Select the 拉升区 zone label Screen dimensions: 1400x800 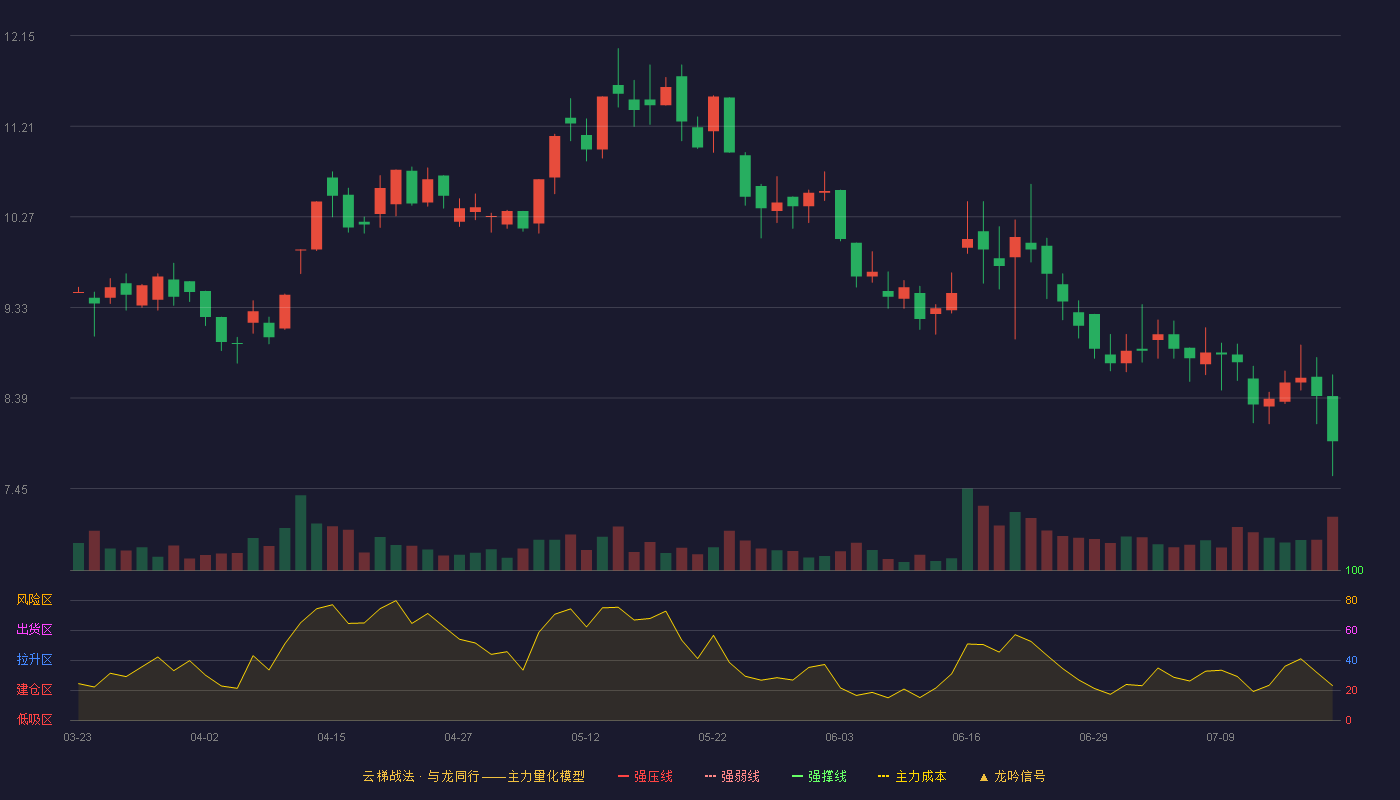[x=34, y=660]
